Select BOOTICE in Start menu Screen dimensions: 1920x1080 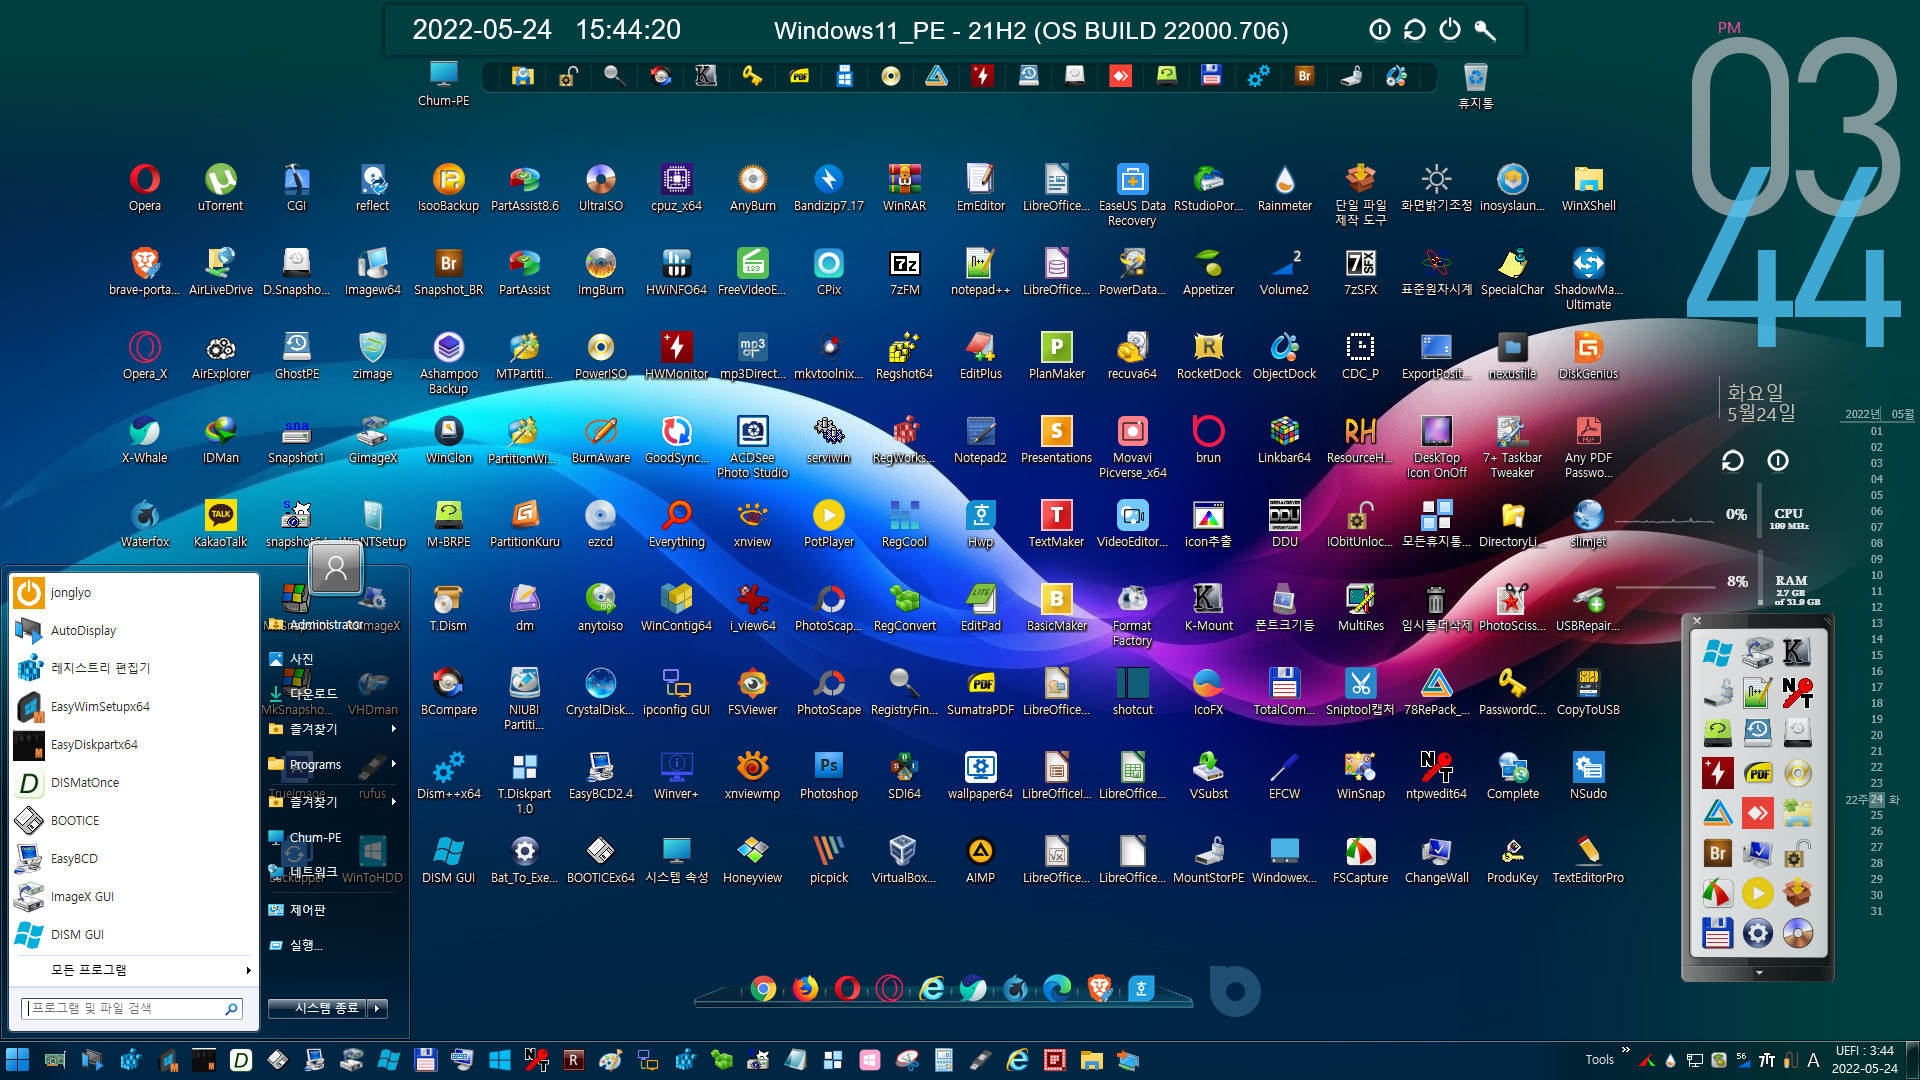coord(134,821)
